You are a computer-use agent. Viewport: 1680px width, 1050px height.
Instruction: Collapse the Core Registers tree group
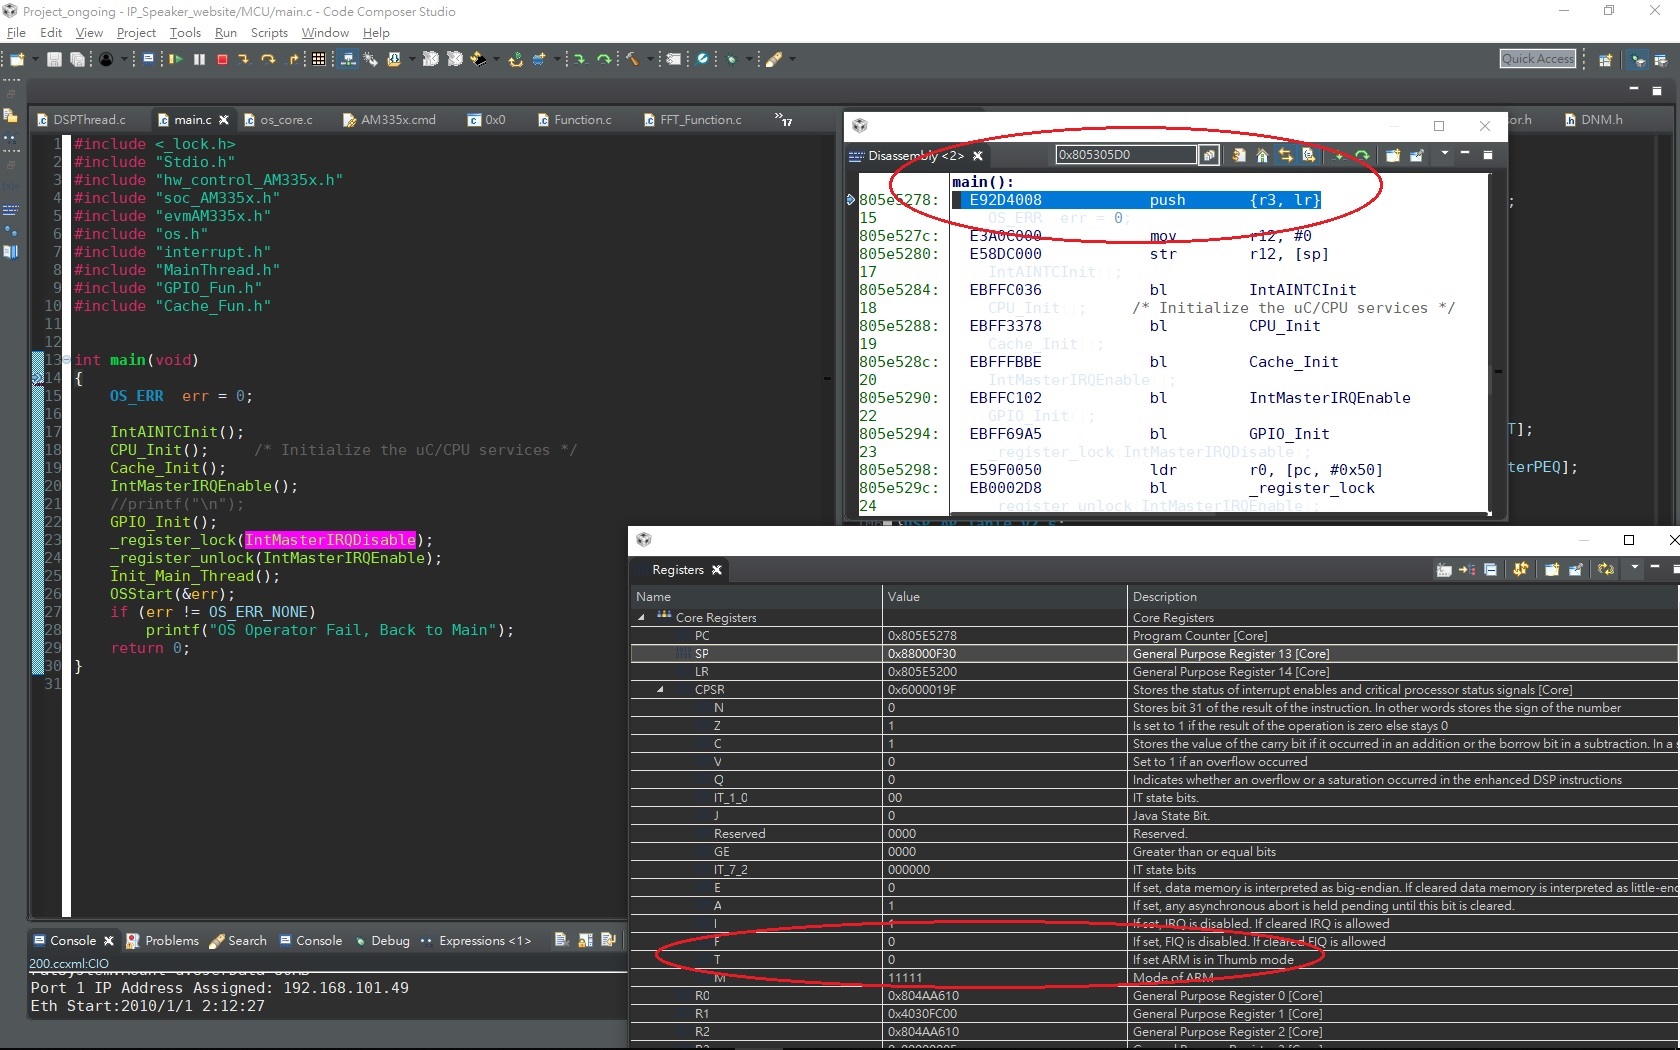[x=641, y=618]
